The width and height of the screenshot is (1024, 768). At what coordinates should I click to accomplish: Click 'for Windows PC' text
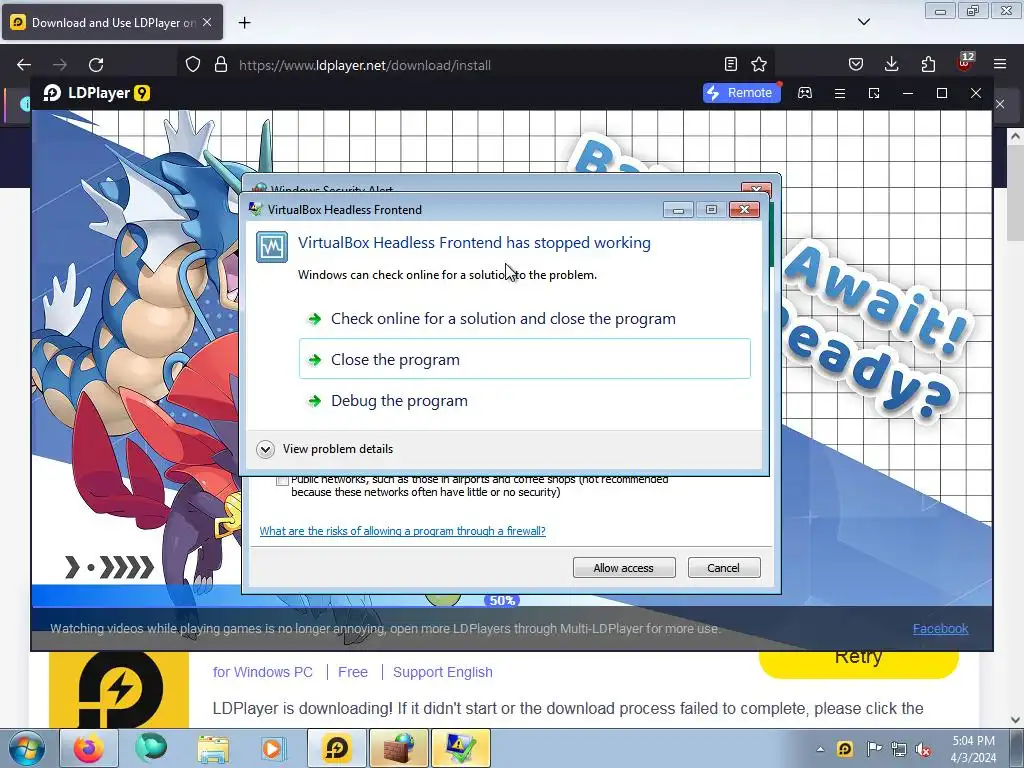tap(263, 672)
